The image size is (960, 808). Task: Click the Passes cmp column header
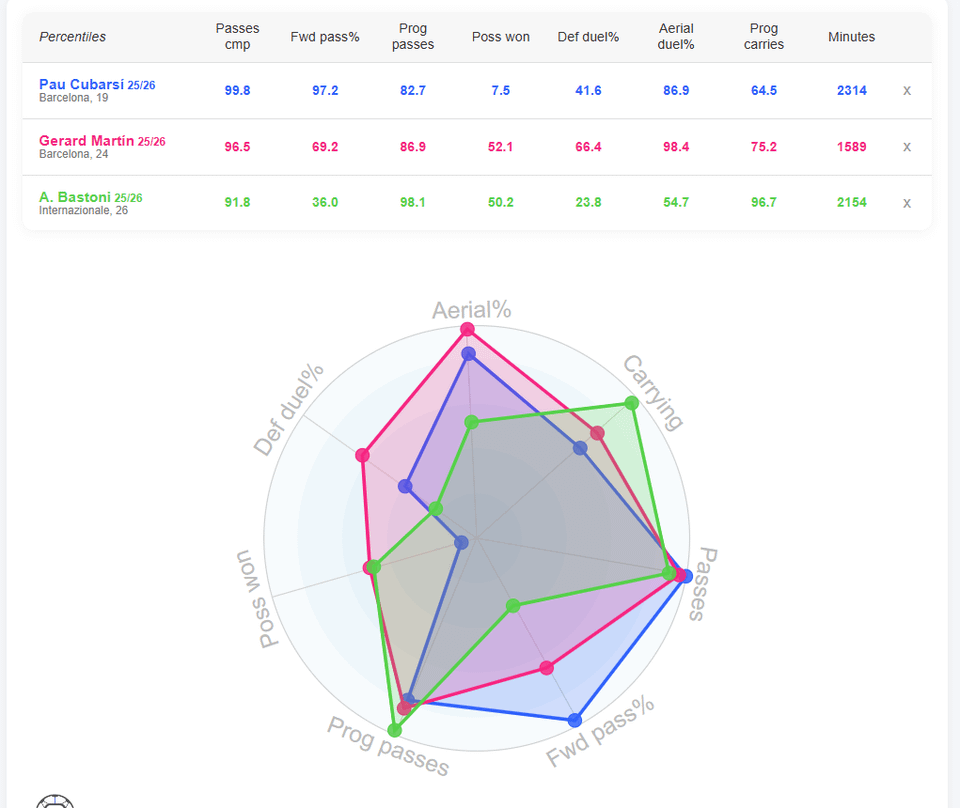pyautogui.click(x=238, y=37)
